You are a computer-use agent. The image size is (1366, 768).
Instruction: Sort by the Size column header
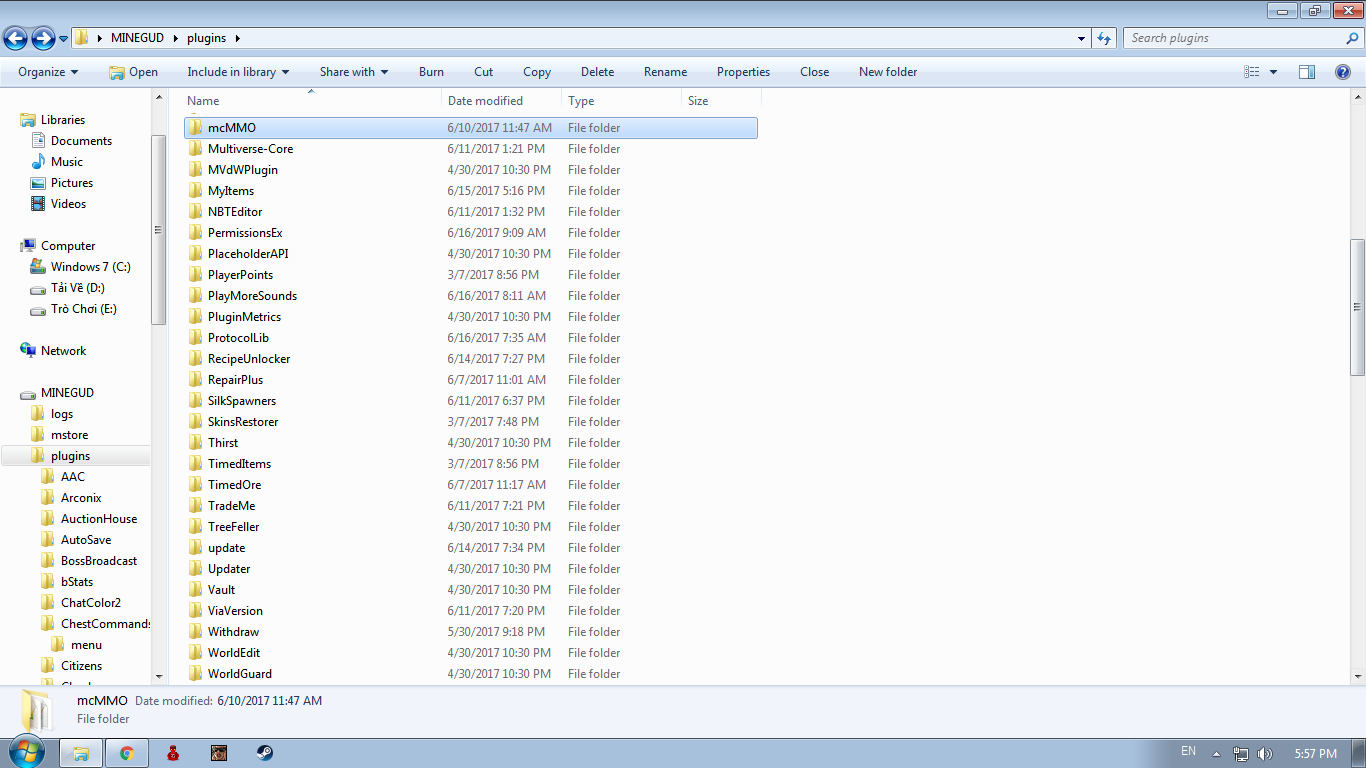(721, 101)
